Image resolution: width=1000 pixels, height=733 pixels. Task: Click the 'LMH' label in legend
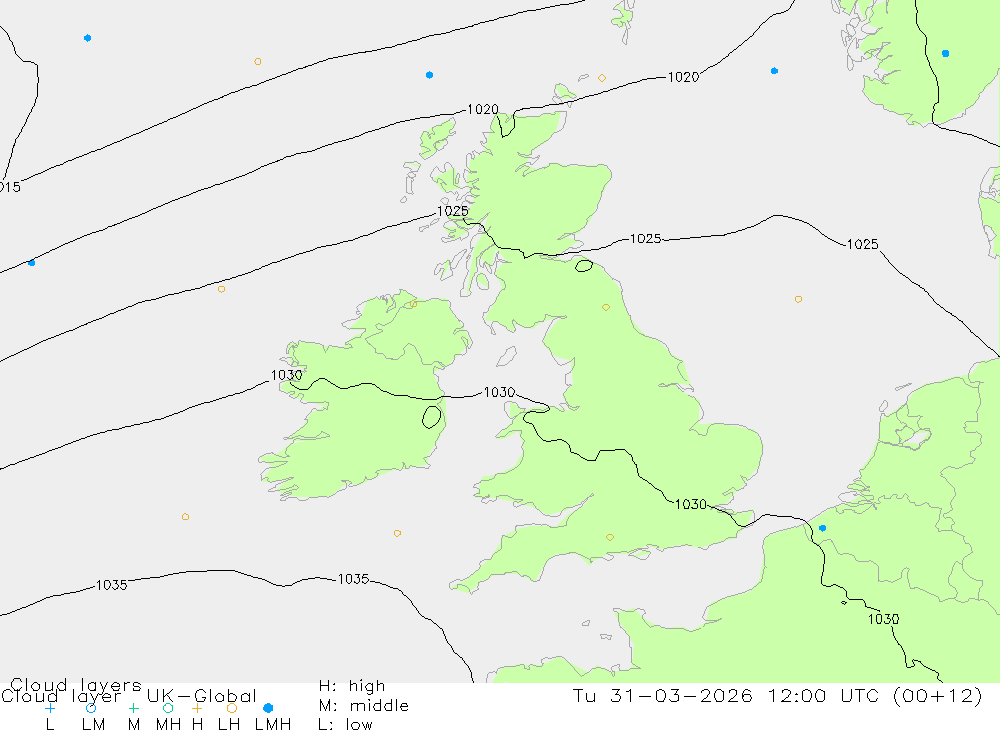point(273,725)
